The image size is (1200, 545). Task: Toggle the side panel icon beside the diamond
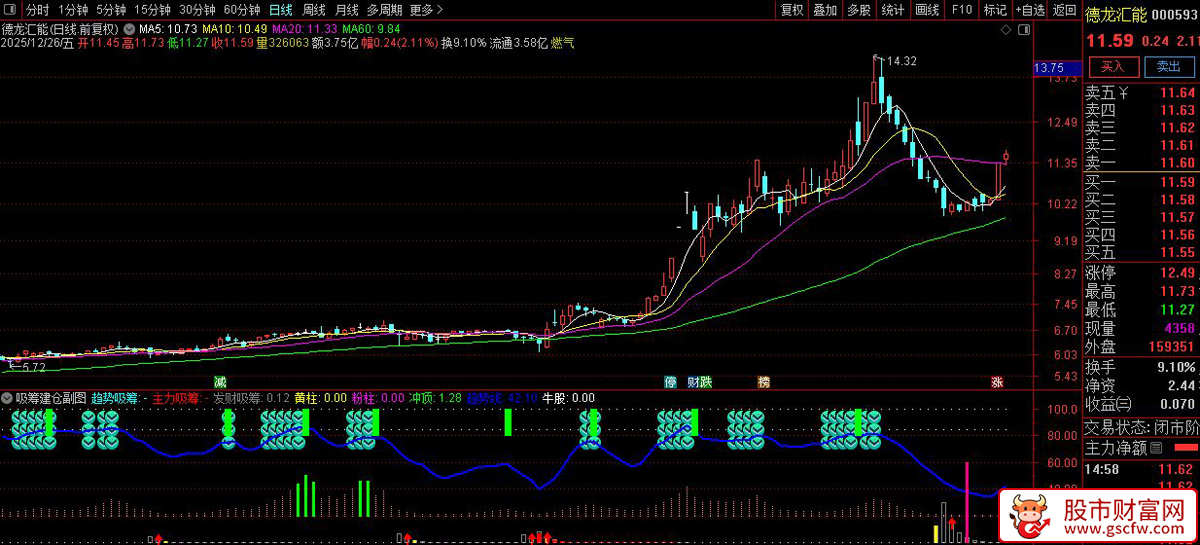tap(1023, 31)
